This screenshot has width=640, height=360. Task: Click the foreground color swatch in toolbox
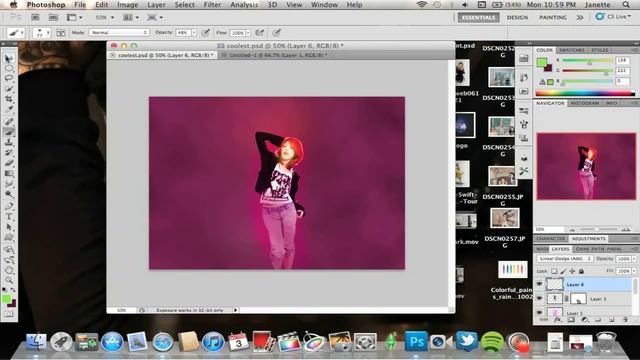click(x=6, y=299)
